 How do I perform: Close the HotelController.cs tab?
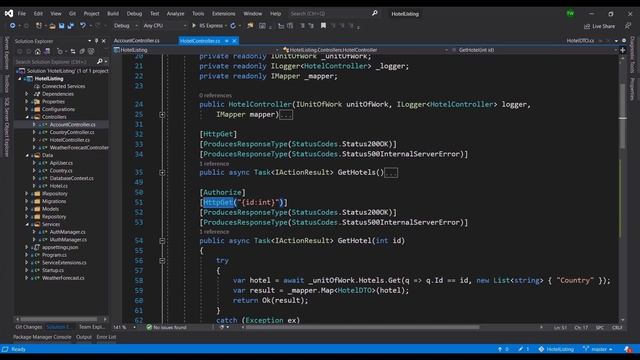coord(234,41)
